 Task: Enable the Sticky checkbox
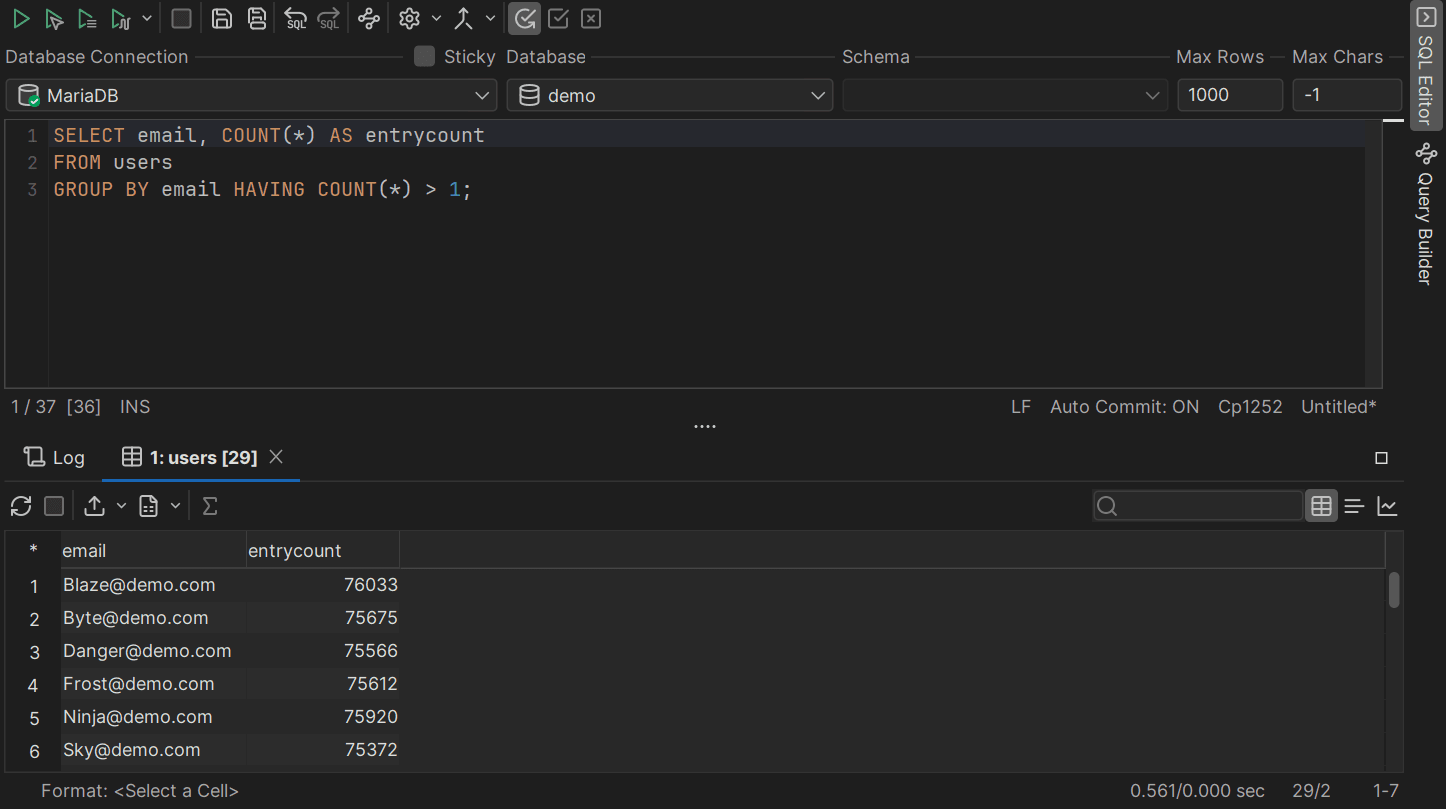(x=425, y=56)
